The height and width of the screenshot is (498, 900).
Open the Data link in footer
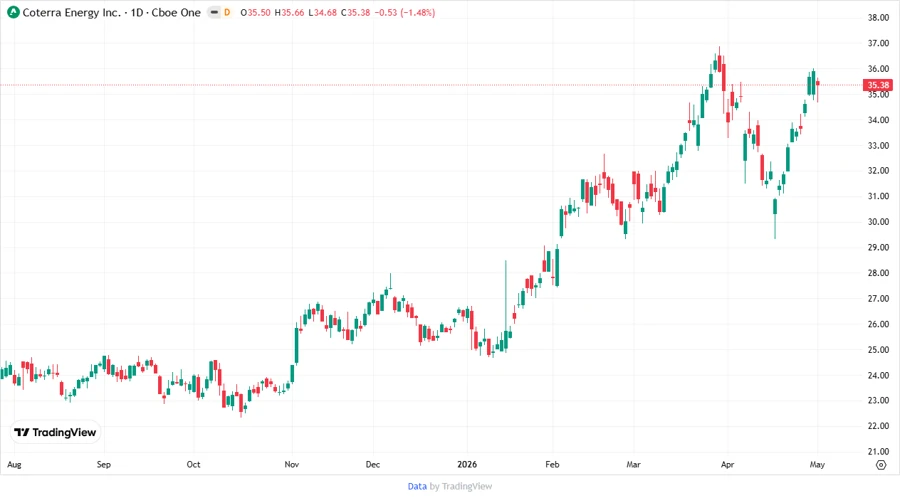pos(417,486)
